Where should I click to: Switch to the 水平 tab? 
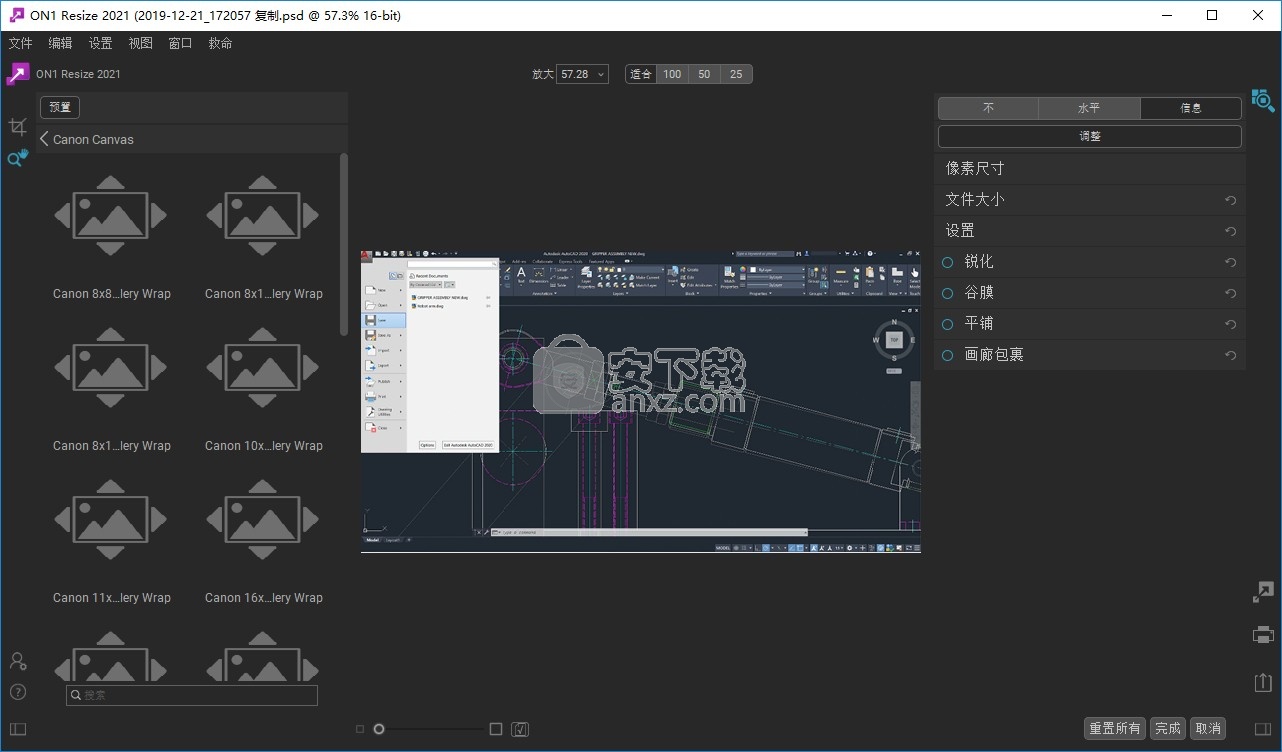(x=1089, y=107)
